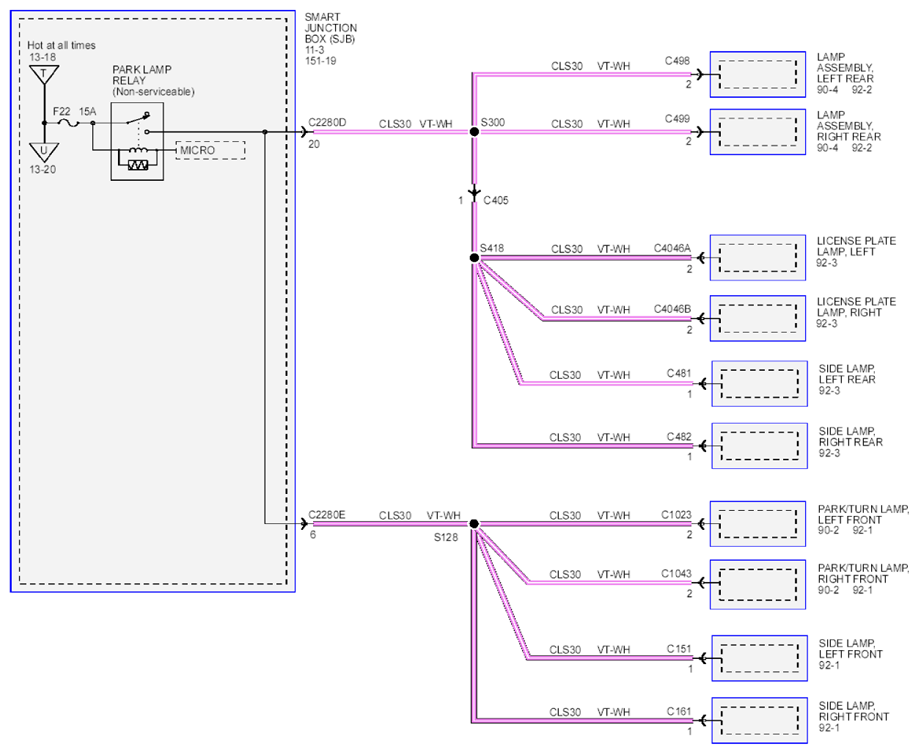
Task: Click the F22 fuse symbol
Action: pos(69,123)
